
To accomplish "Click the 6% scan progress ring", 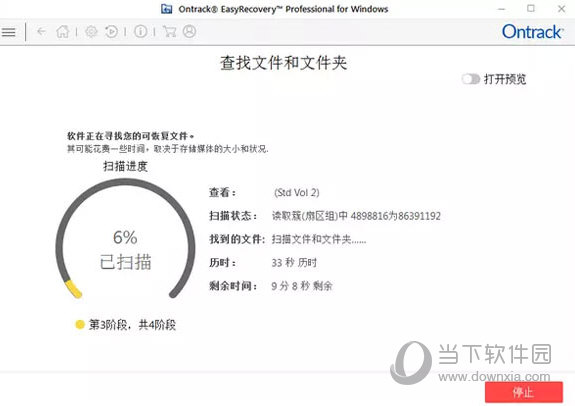I will pyautogui.click(x=125, y=239).
